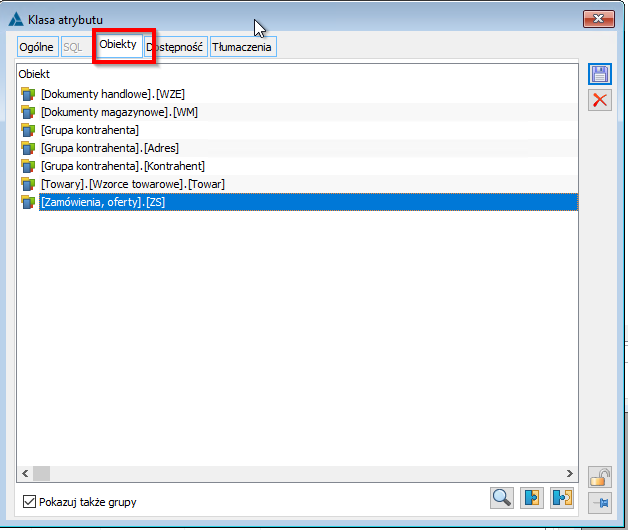Click the separated puzzle pieces detach icon
628x530 pixels.
tap(563, 498)
